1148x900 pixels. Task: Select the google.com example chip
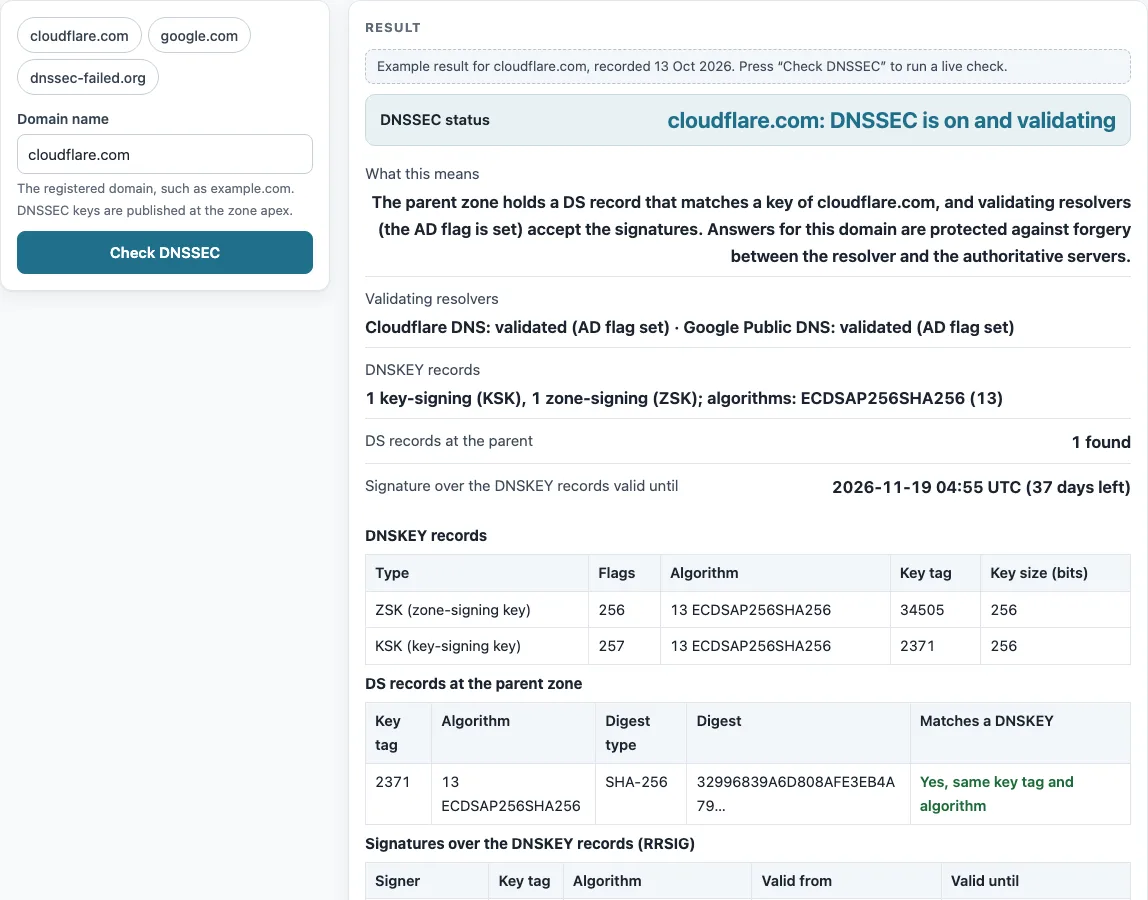pos(199,36)
